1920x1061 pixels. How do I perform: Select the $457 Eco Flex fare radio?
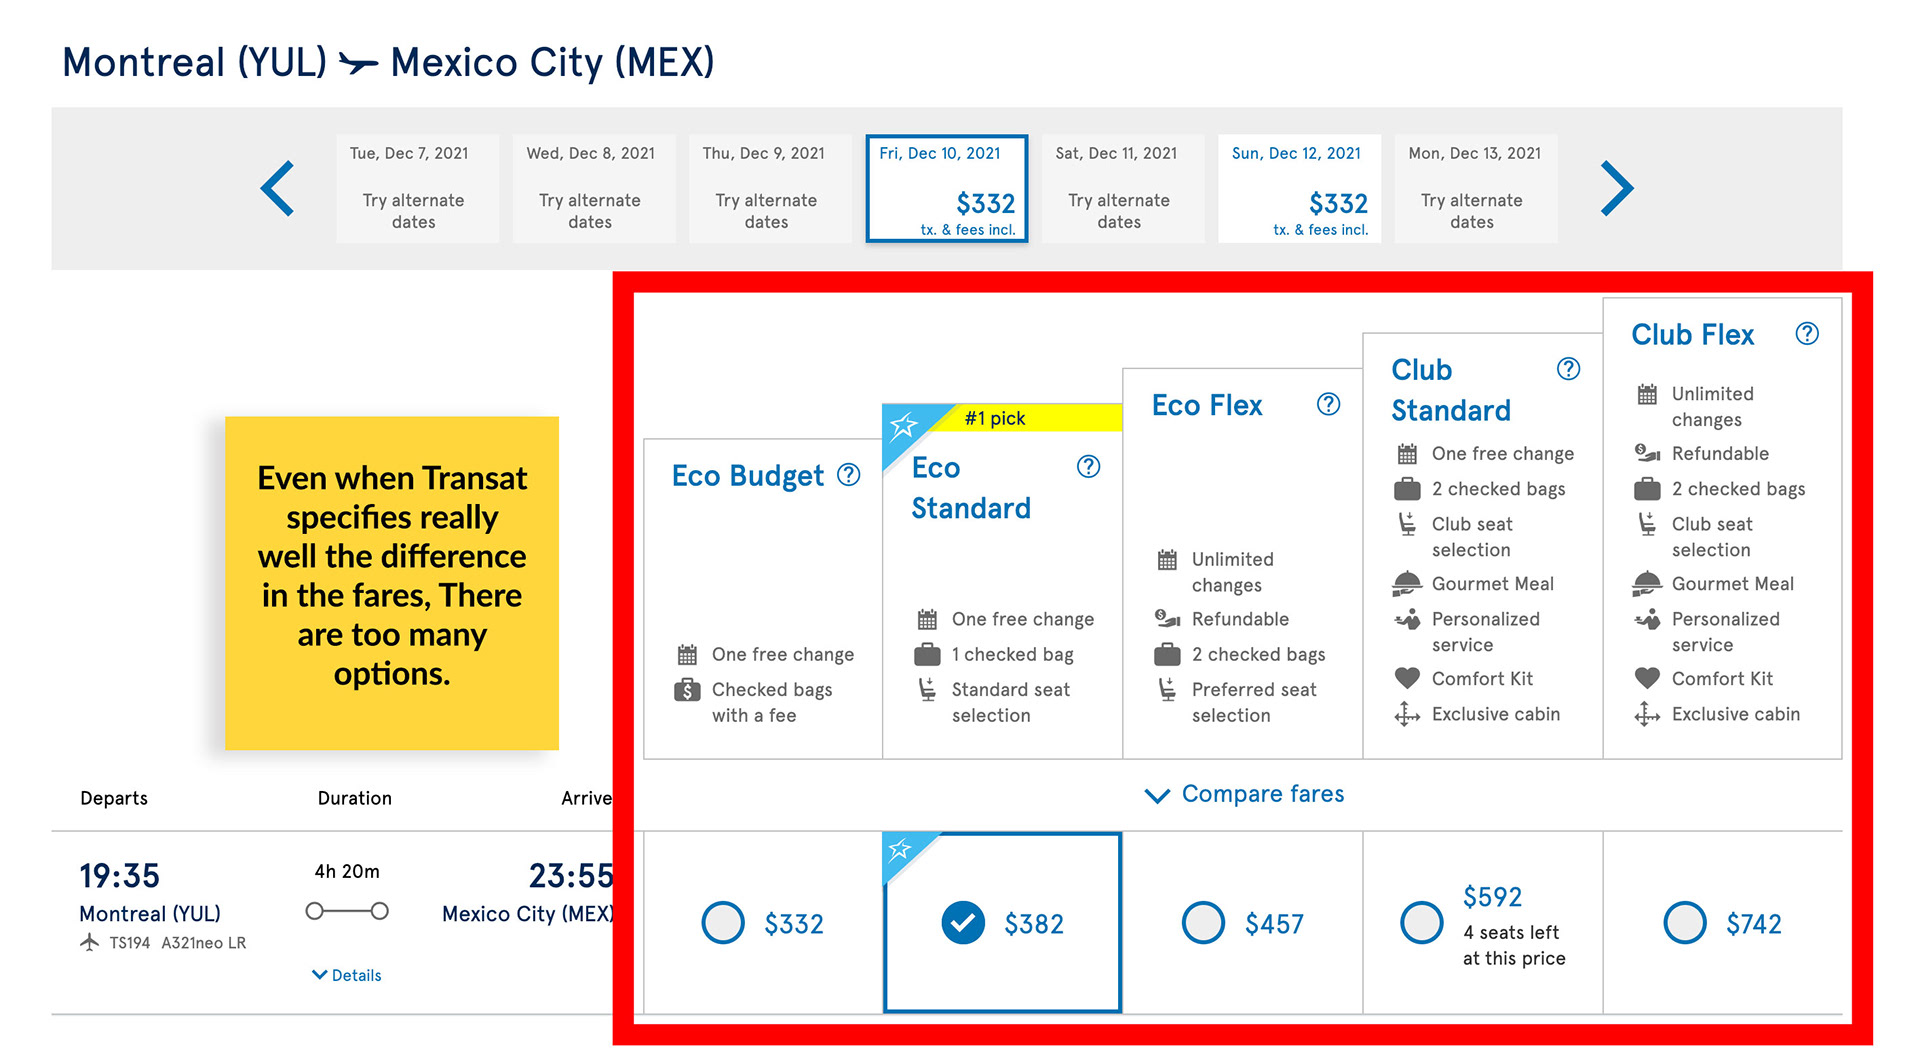(1203, 923)
